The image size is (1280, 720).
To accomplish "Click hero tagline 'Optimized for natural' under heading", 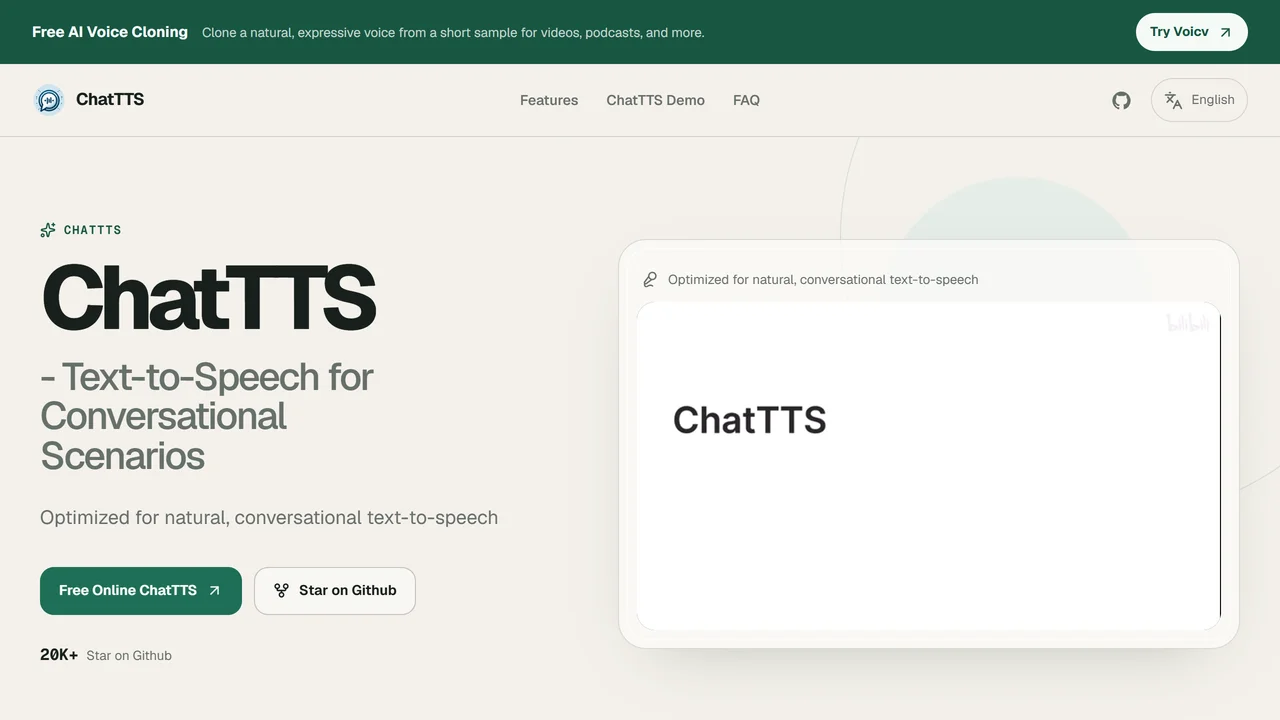I will point(269,518).
